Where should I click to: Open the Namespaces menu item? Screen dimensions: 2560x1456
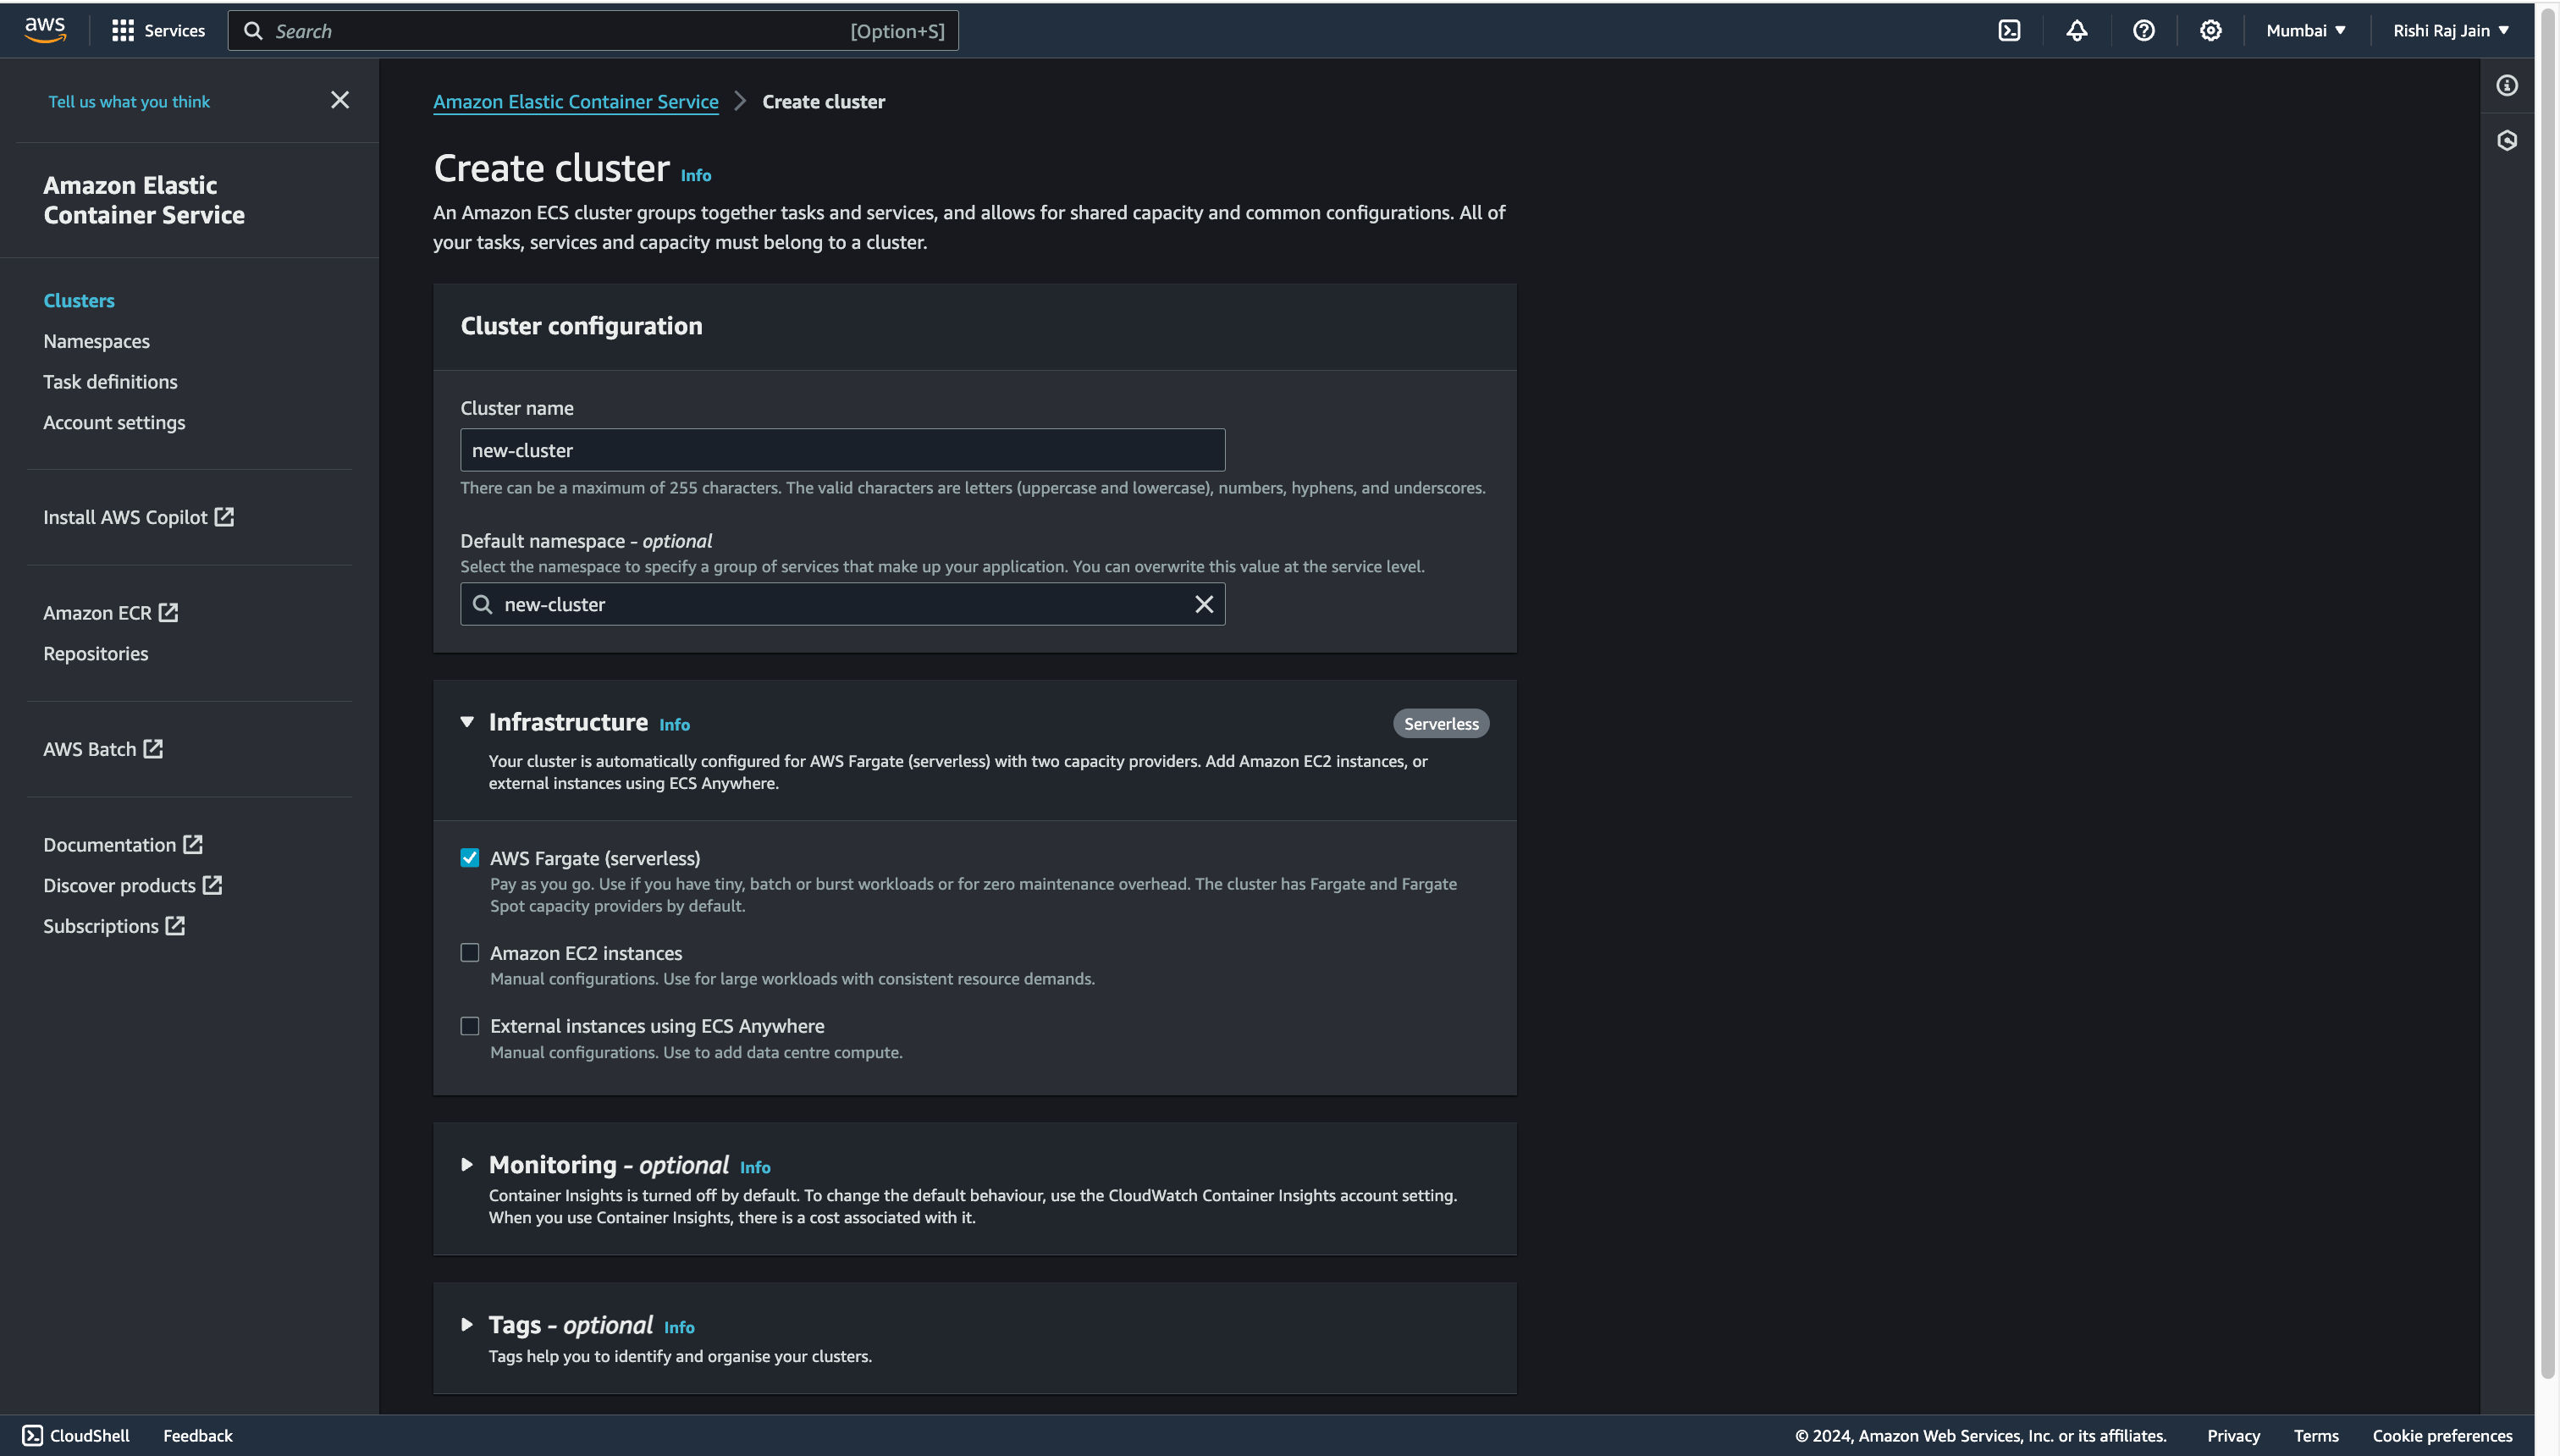coord(95,339)
